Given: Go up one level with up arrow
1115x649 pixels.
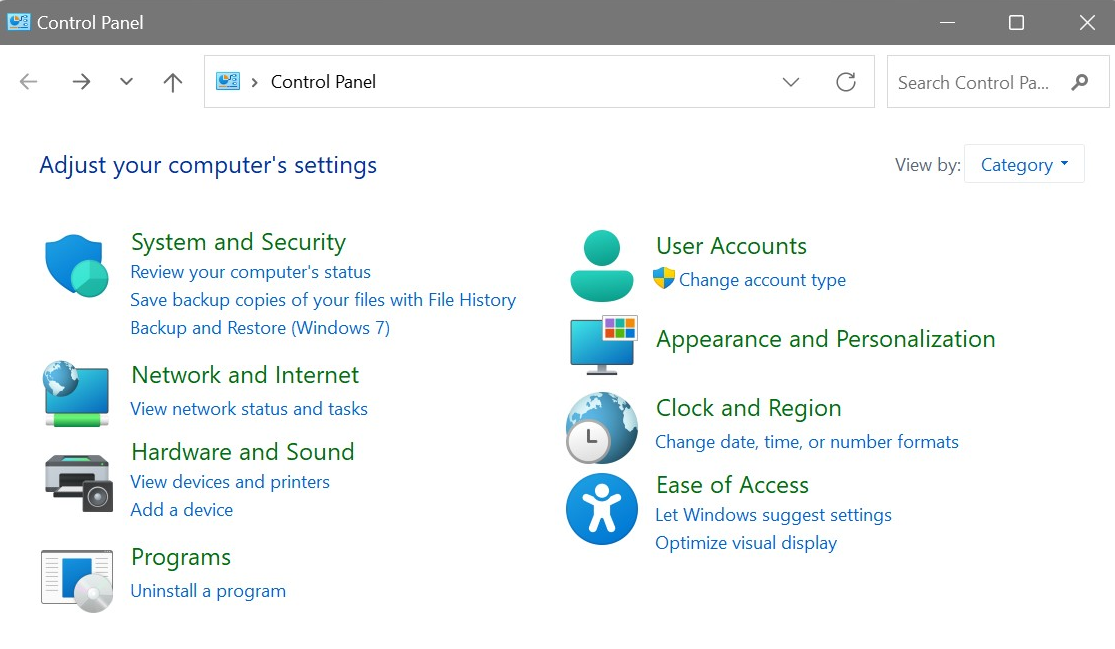Looking at the screenshot, I should pyautogui.click(x=173, y=82).
